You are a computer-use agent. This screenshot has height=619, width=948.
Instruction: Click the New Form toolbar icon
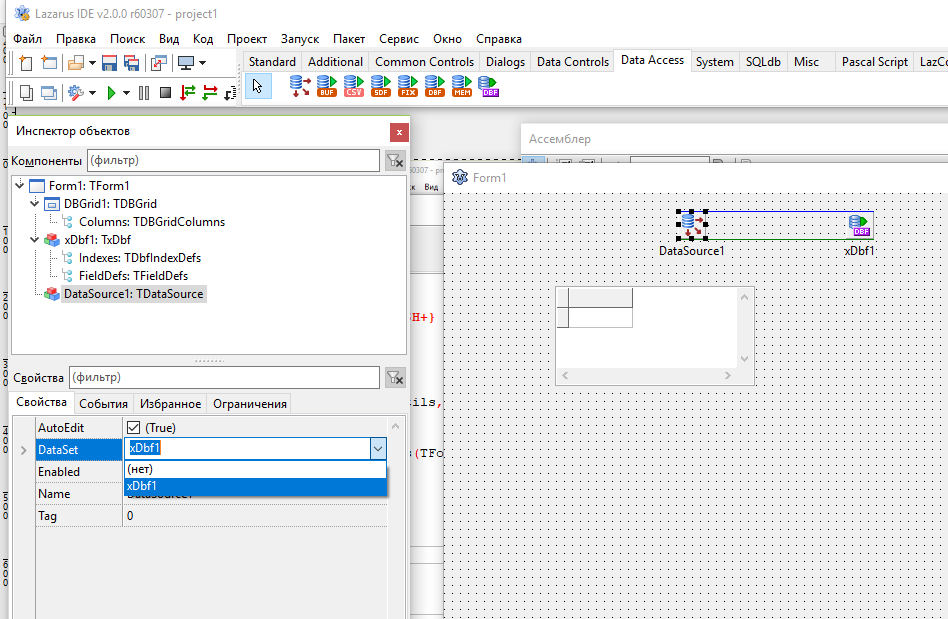pos(49,63)
